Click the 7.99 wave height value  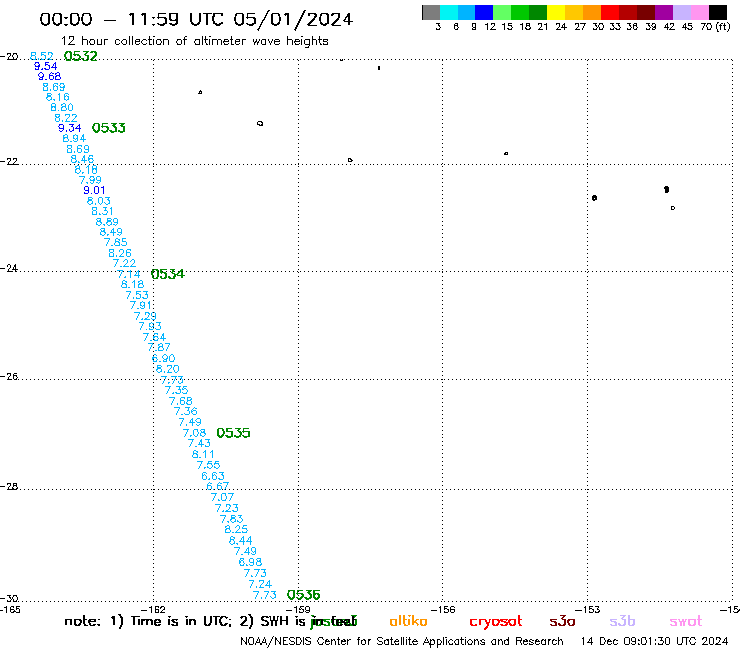[90, 180]
